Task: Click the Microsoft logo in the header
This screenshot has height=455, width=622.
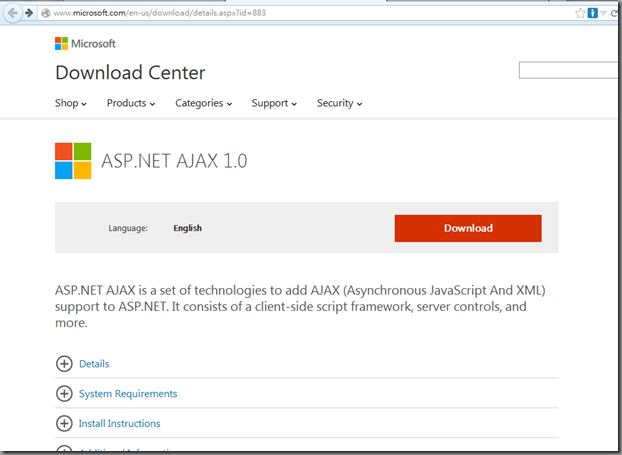Action: (x=85, y=44)
